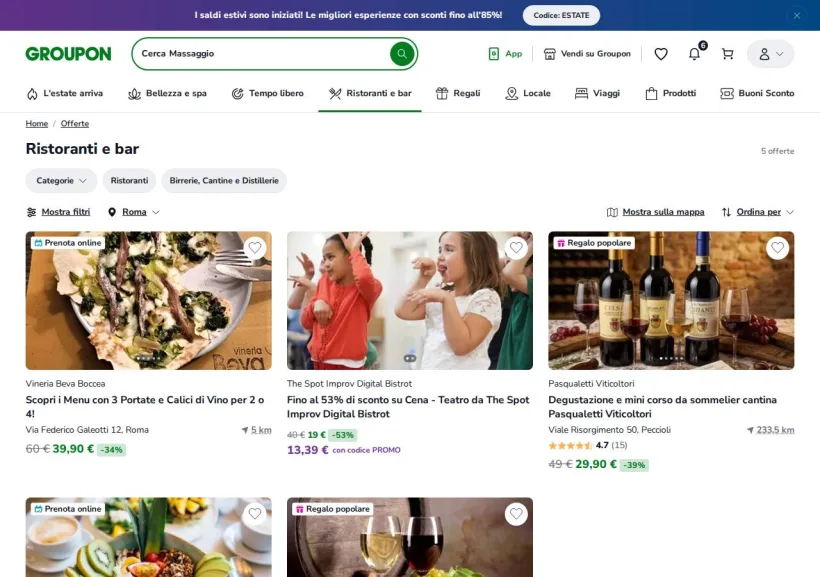Image resolution: width=820 pixels, height=577 pixels.
Task: Click the map icon beside Mostra sulla mappa
Action: click(x=612, y=212)
